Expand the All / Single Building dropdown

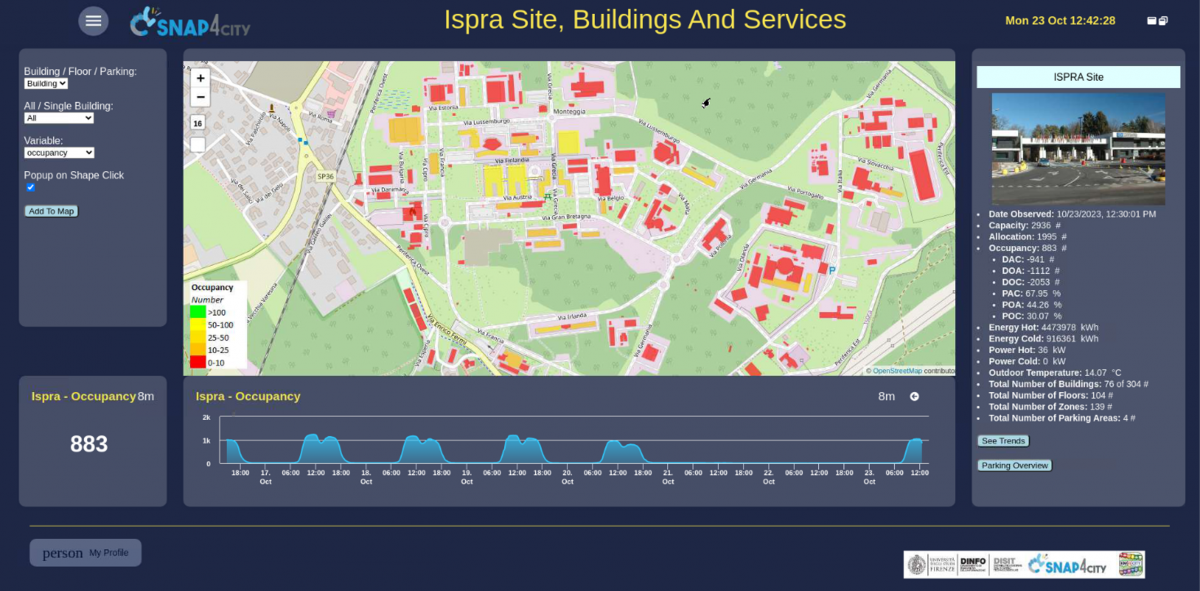[59, 118]
